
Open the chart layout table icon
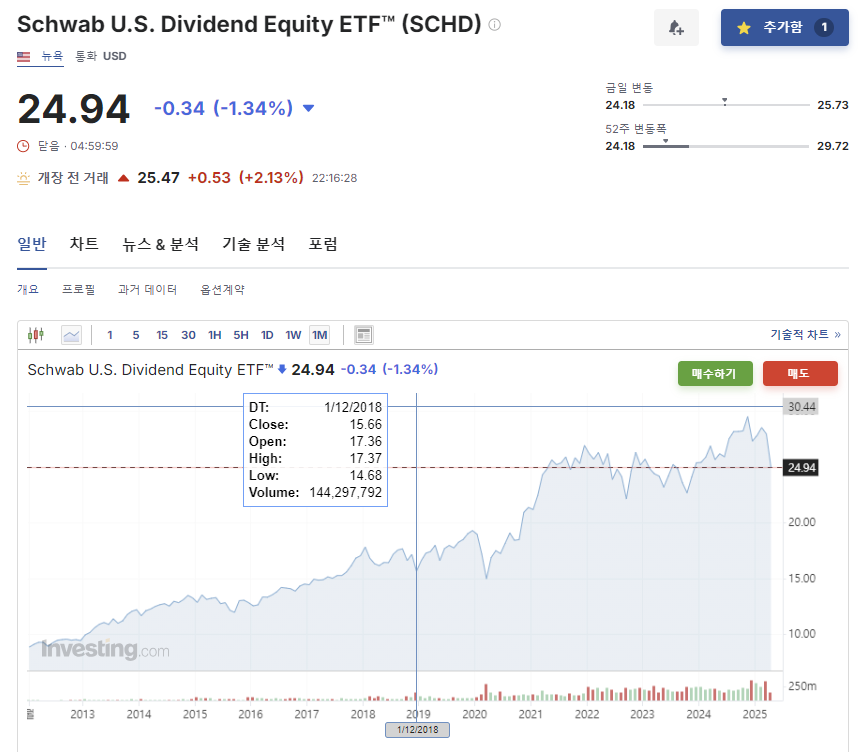[x=363, y=335]
